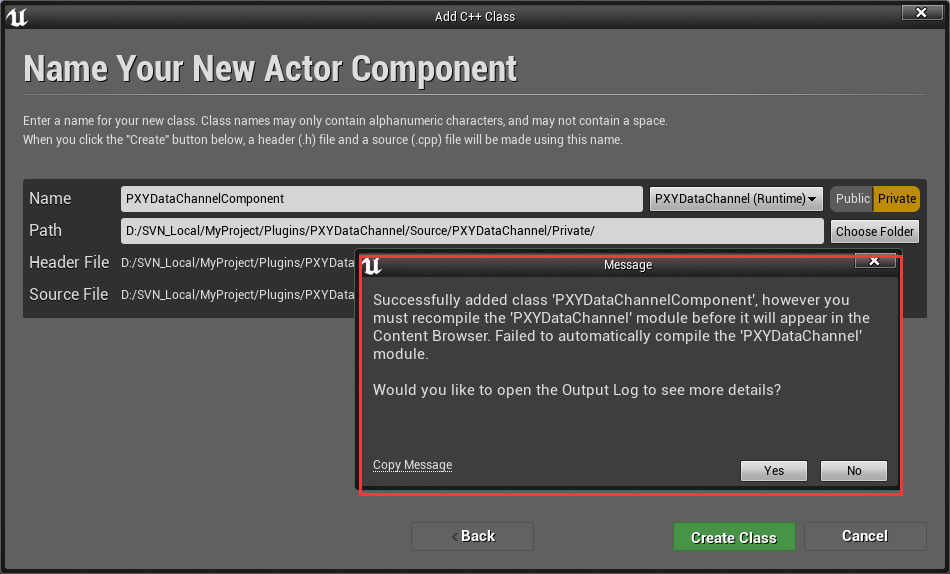Click the 'Message' dialog title
The image size is (950, 574).
pos(628,265)
